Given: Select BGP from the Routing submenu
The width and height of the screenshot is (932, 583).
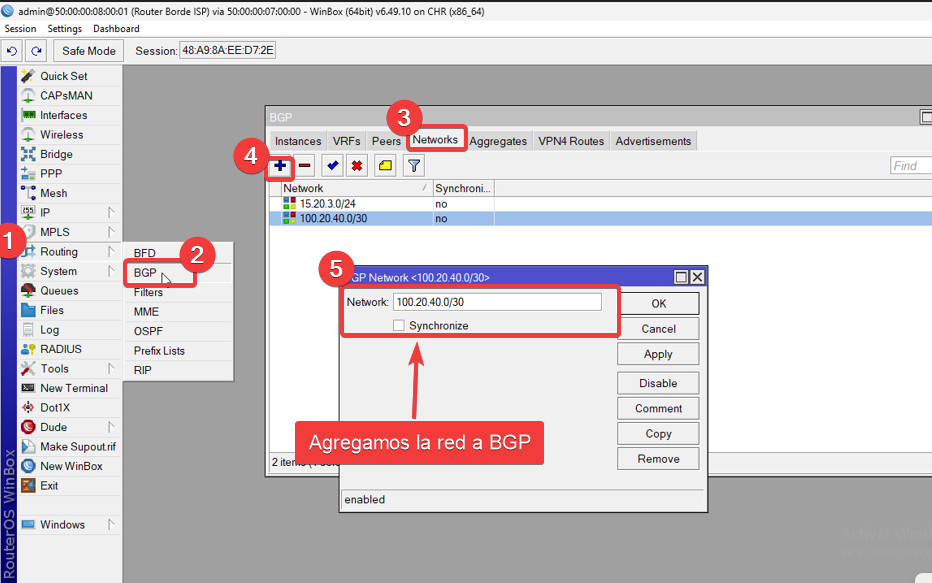Looking at the screenshot, I should click(x=147, y=272).
